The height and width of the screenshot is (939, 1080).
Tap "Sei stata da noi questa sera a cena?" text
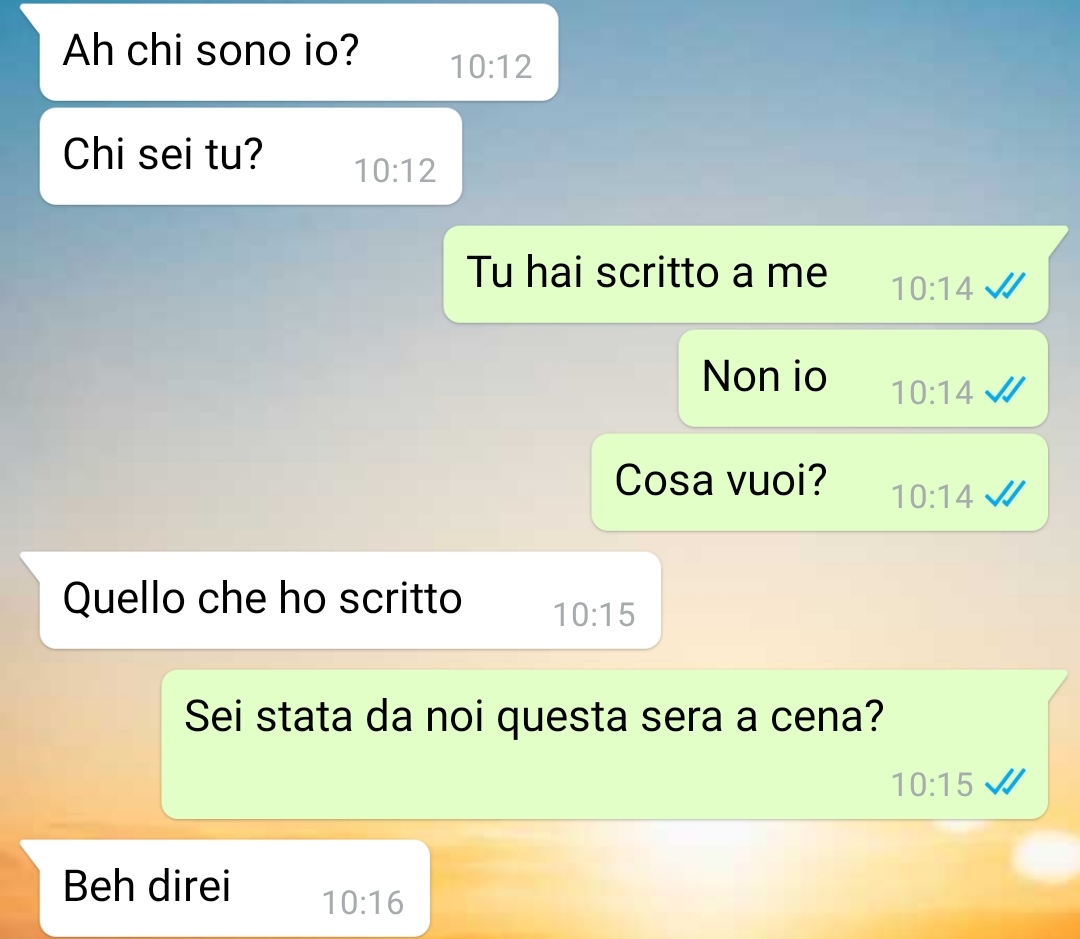[534, 716]
